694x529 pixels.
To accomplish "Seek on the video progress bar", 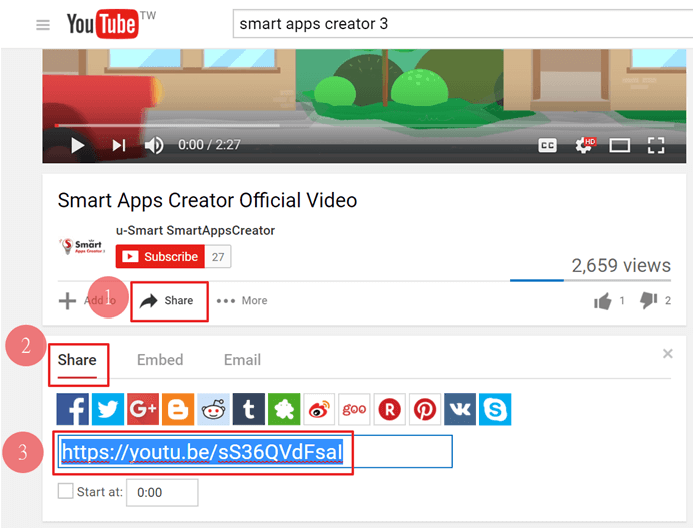I will click(x=364, y=126).
